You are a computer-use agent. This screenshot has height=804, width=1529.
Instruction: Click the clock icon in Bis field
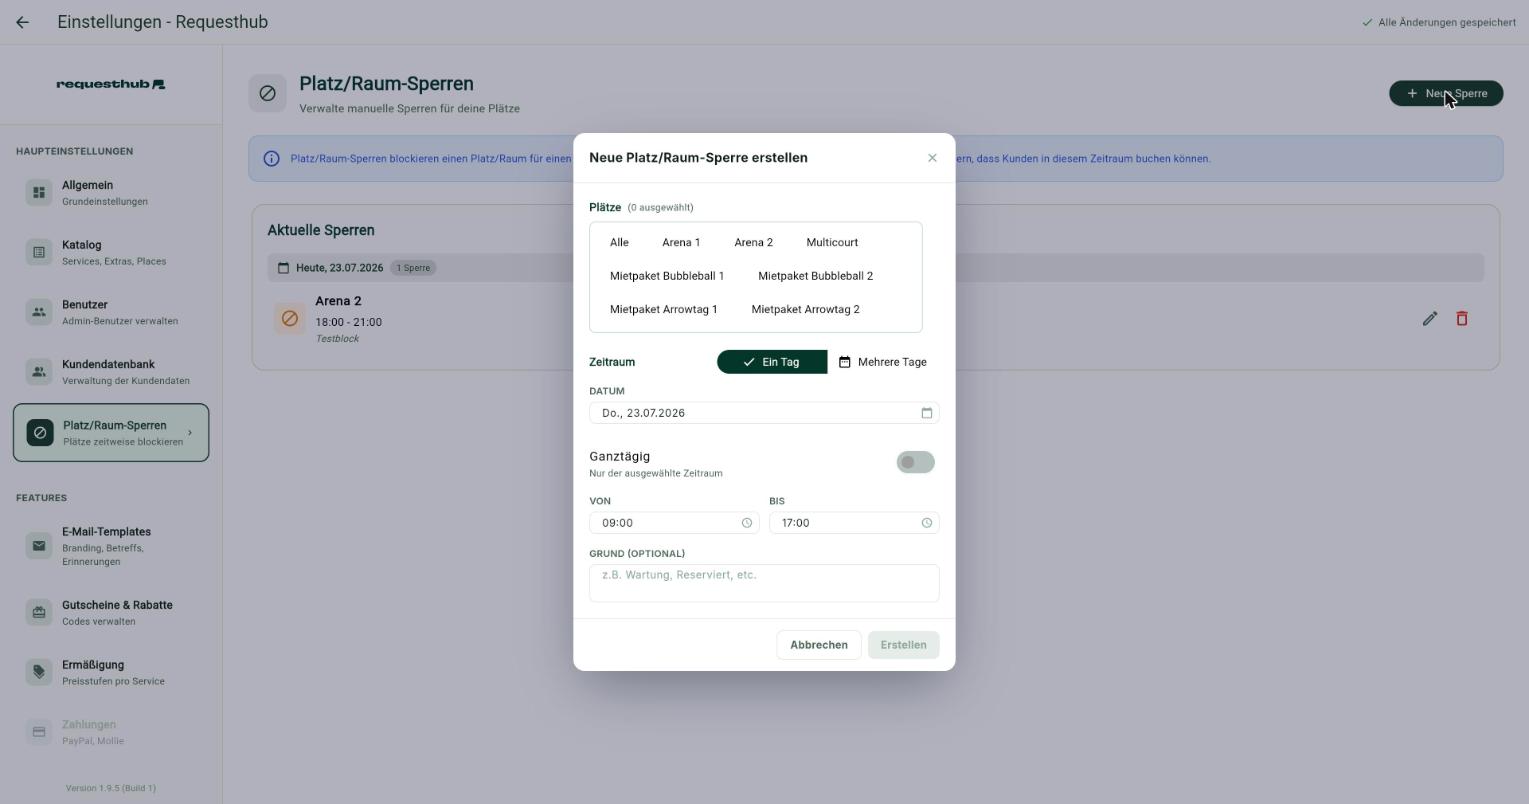[x=926, y=523]
